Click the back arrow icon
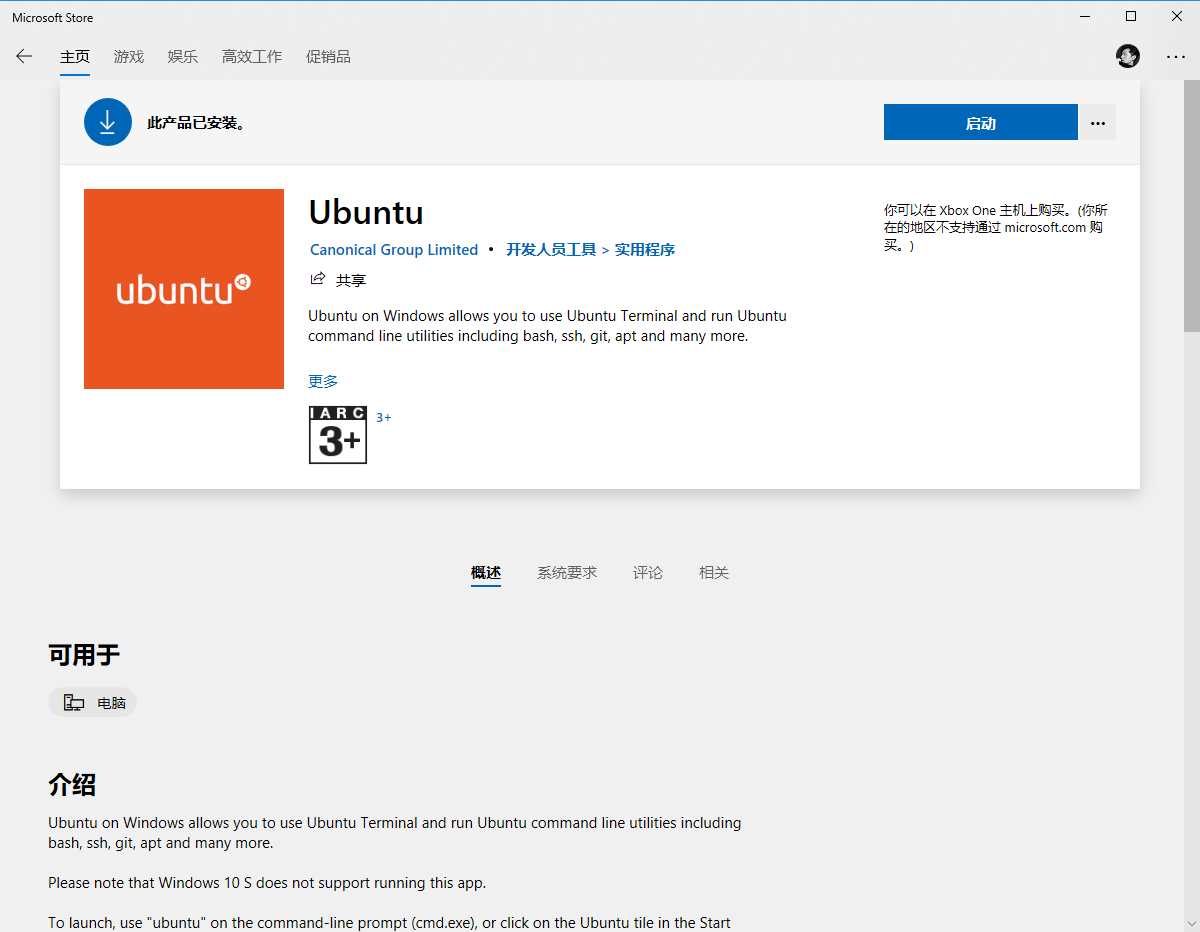Viewport: 1200px width, 932px height. point(24,56)
